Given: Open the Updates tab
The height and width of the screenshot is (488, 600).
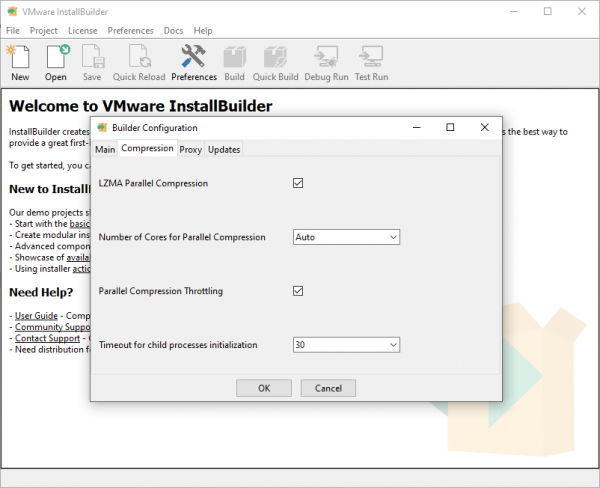Looking at the screenshot, I should 224,149.
